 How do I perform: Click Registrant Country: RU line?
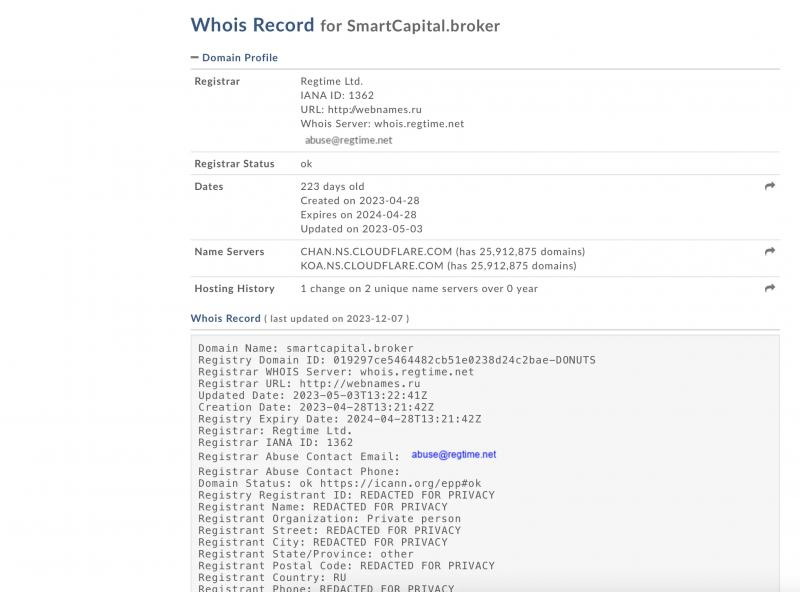[x=272, y=577]
